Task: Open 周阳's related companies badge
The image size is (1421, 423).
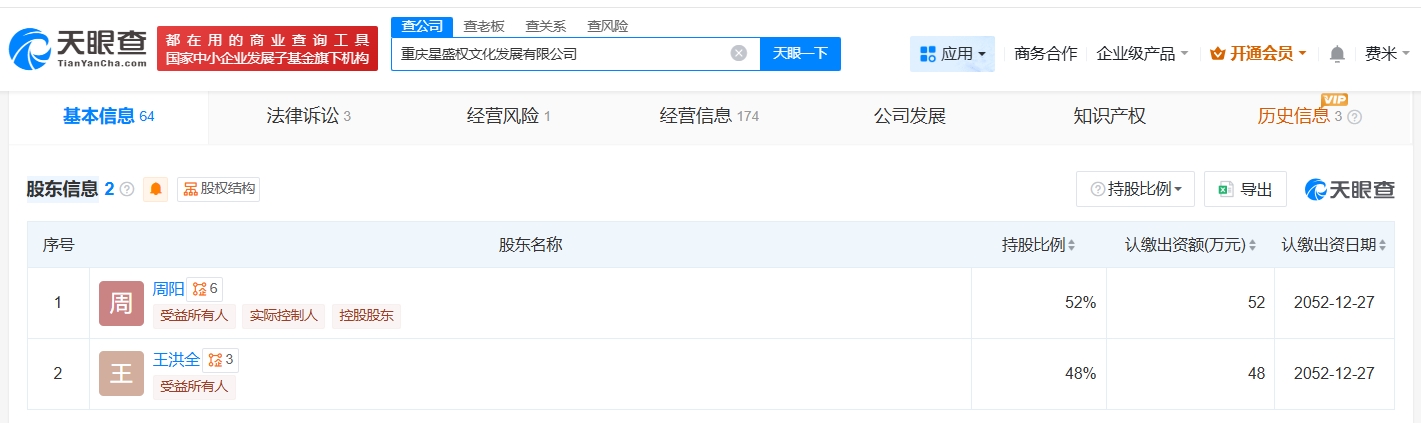Action: coord(205,289)
